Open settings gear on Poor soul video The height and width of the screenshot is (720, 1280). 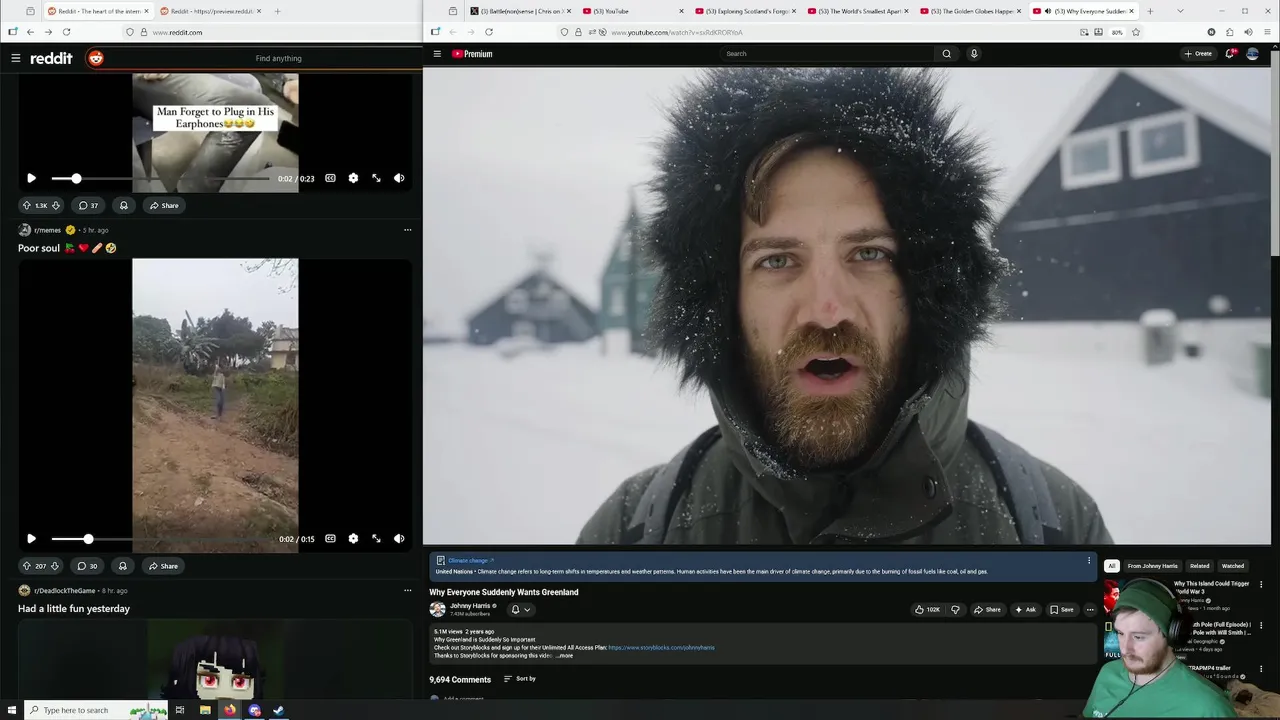[353, 538]
